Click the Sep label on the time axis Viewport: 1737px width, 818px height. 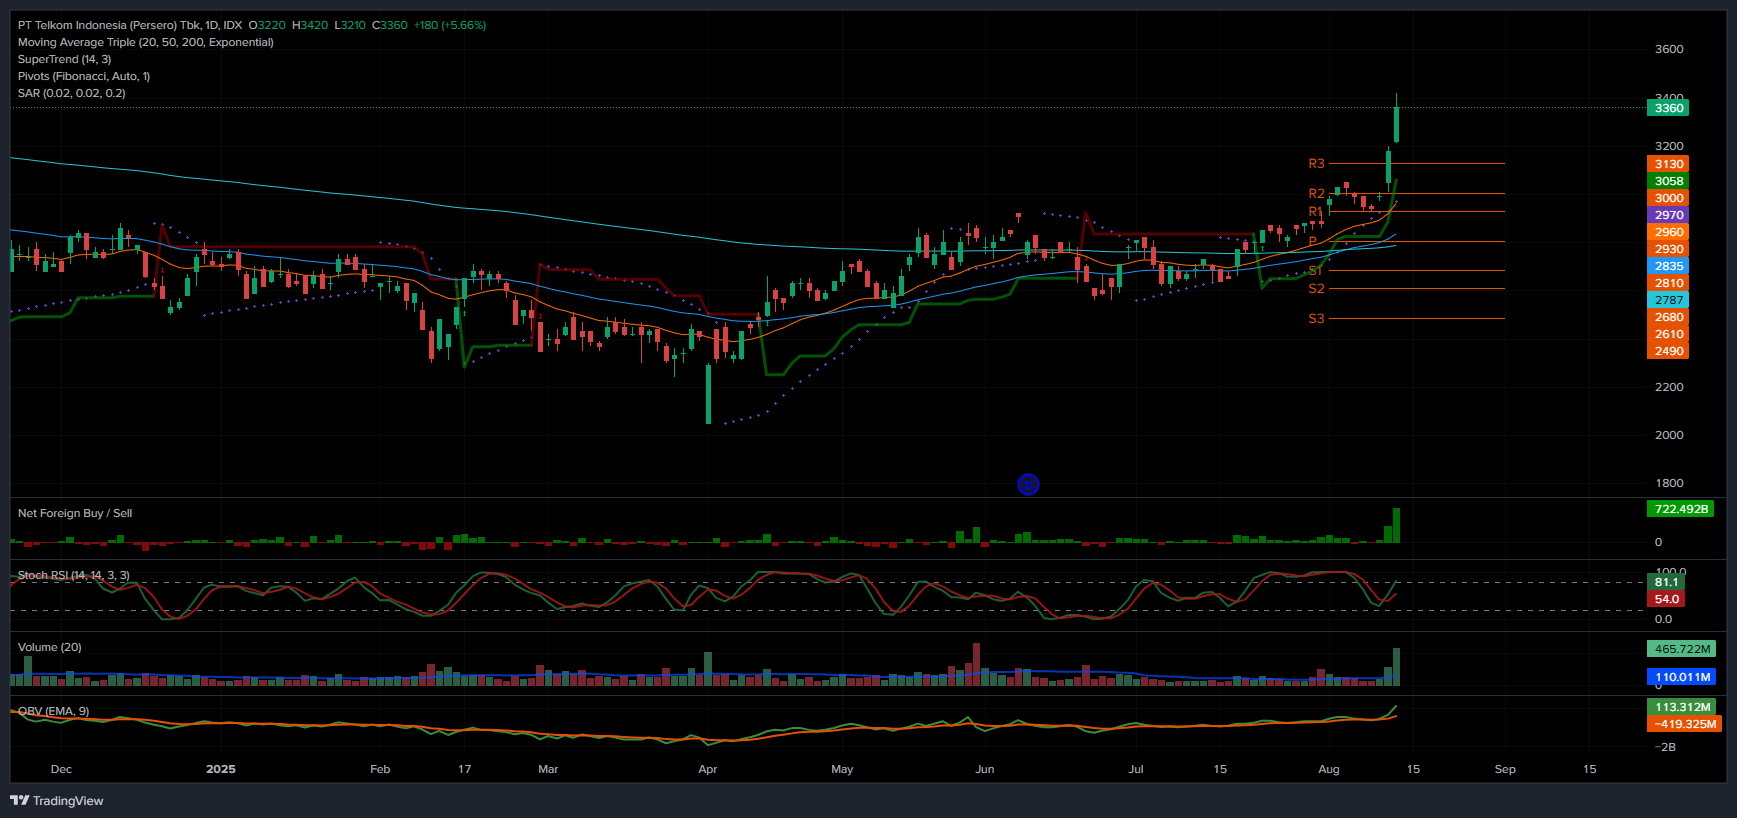[1505, 769]
